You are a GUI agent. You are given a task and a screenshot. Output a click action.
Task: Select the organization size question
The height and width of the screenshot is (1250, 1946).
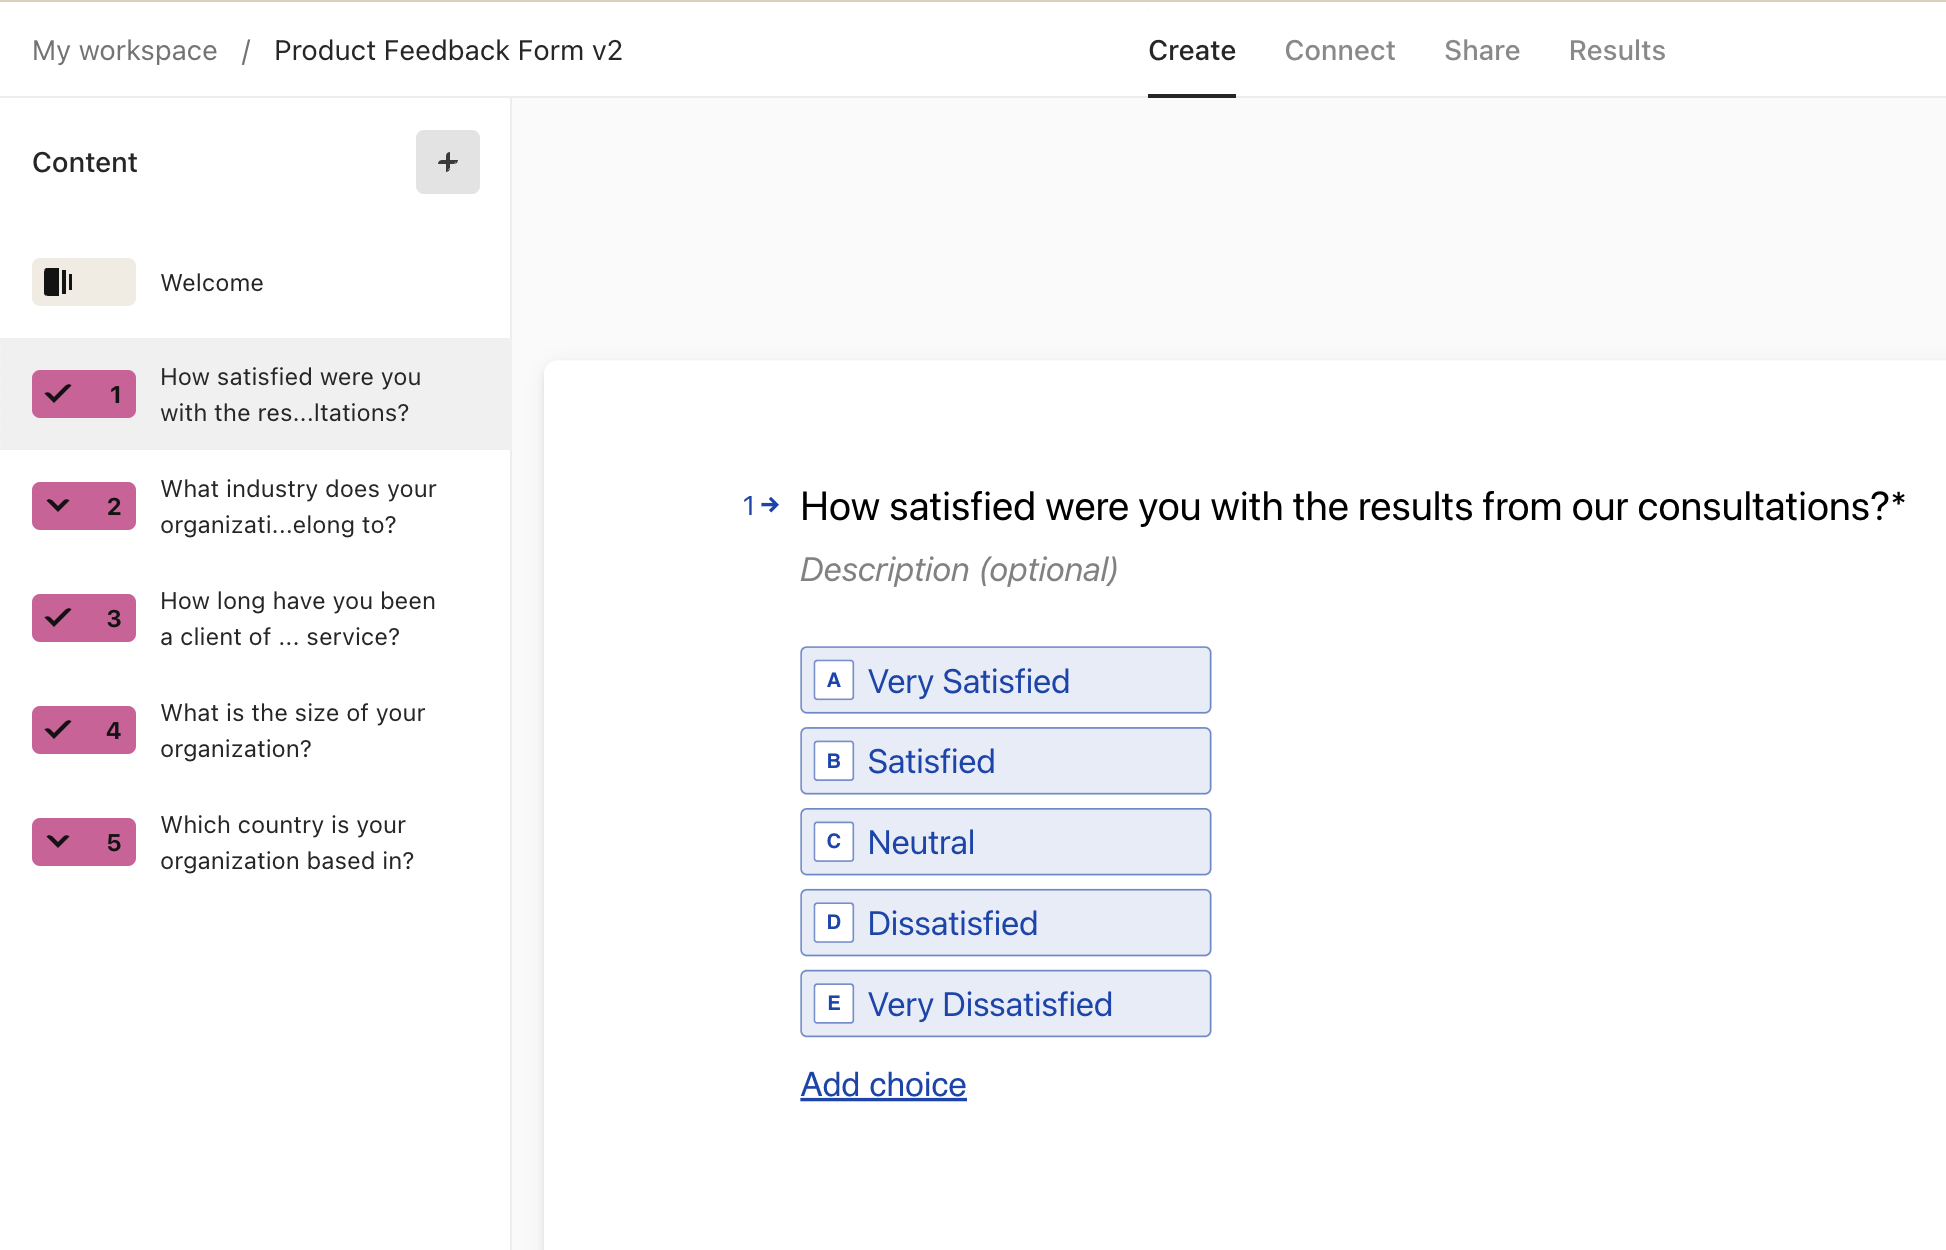click(292, 730)
